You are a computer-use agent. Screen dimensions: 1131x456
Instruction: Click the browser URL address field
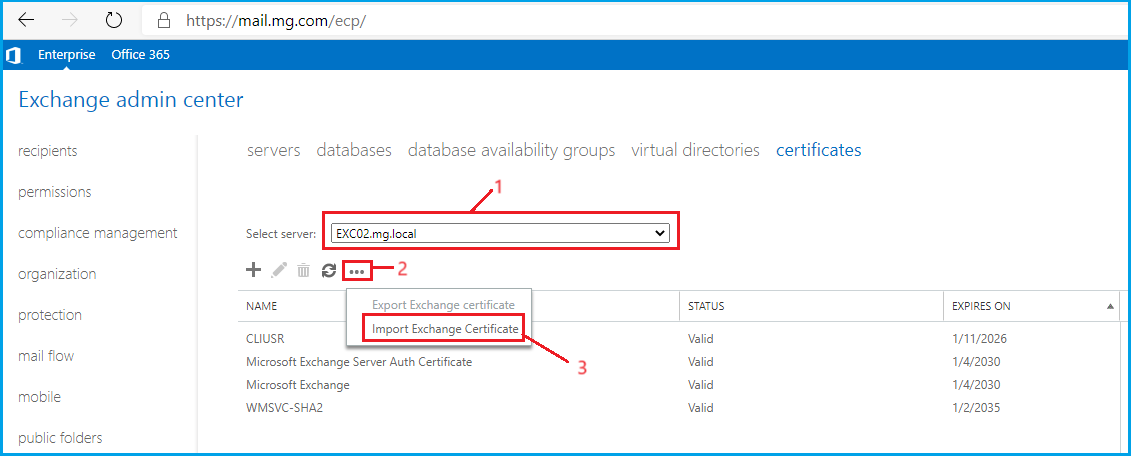tap(600, 20)
